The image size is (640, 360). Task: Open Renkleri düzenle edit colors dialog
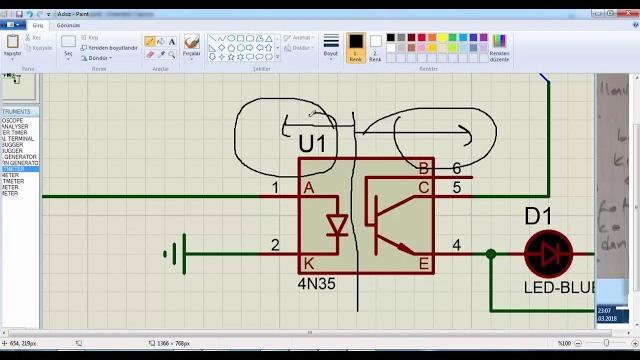(499, 48)
